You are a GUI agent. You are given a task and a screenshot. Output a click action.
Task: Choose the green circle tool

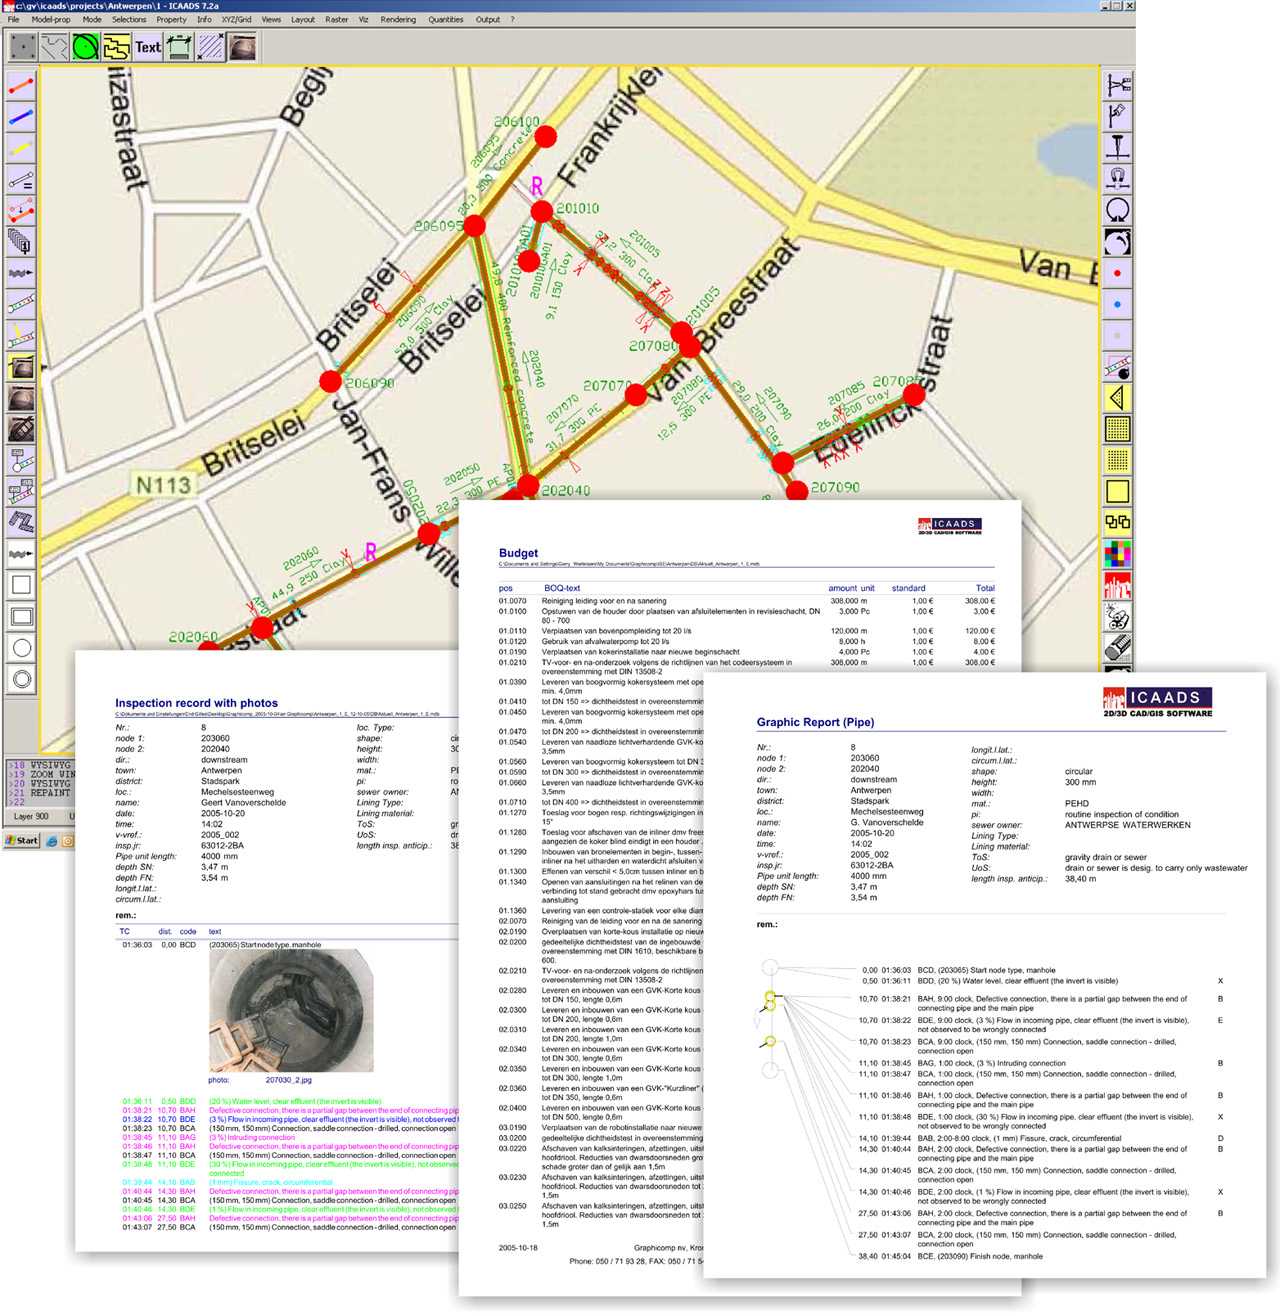click(86, 46)
